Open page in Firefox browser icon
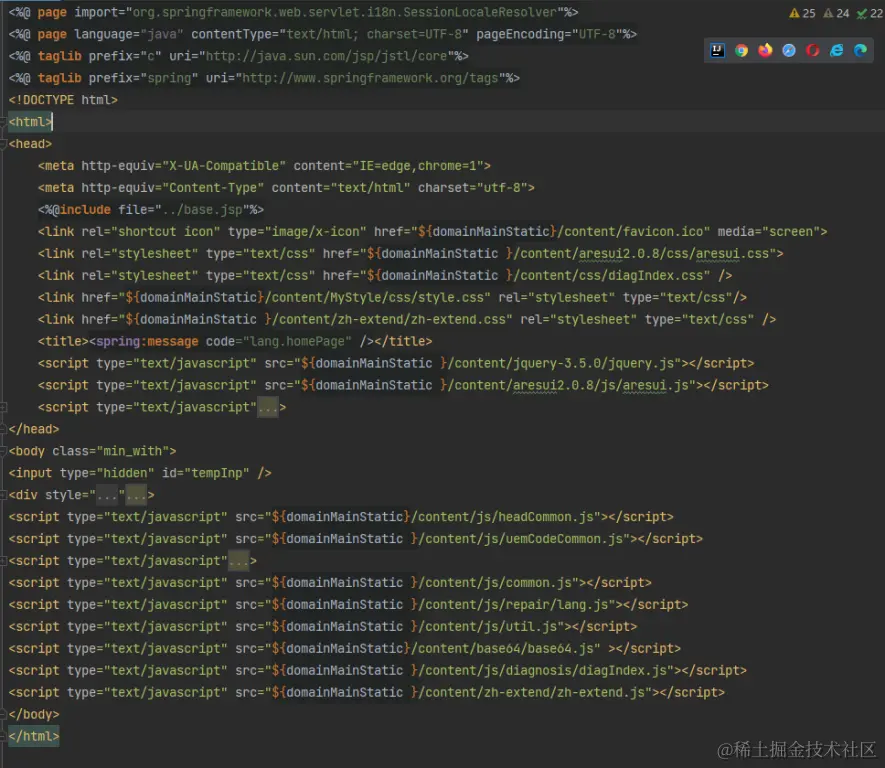Viewport: 885px width, 768px height. click(x=765, y=51)
